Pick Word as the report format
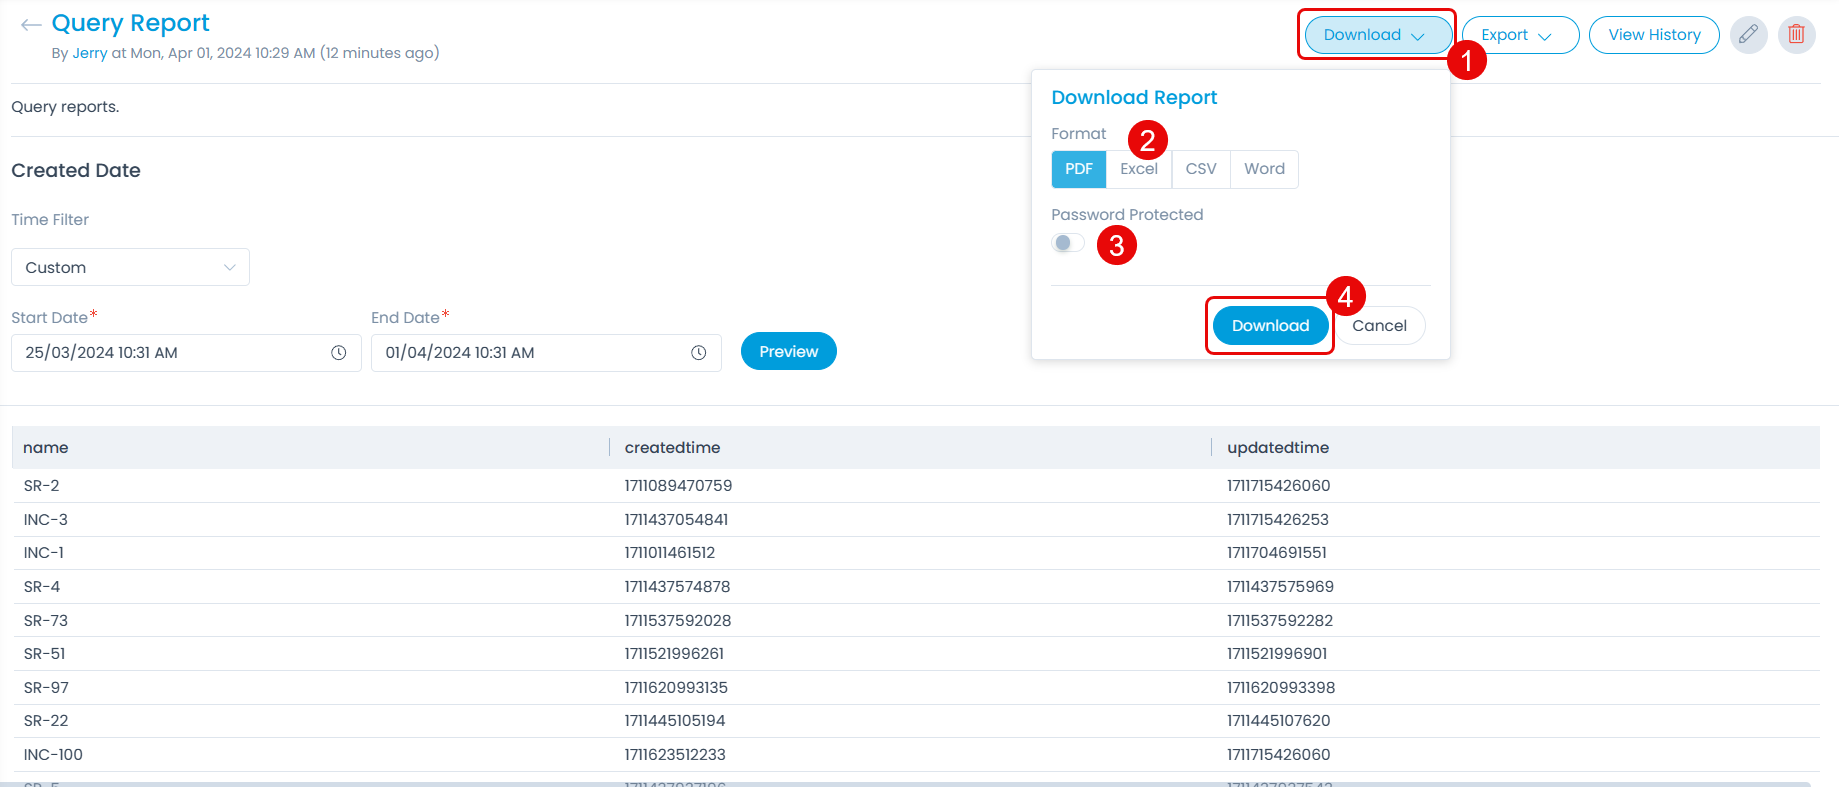The height and width of the screenshot is (787, 1839). point(1264,169)
